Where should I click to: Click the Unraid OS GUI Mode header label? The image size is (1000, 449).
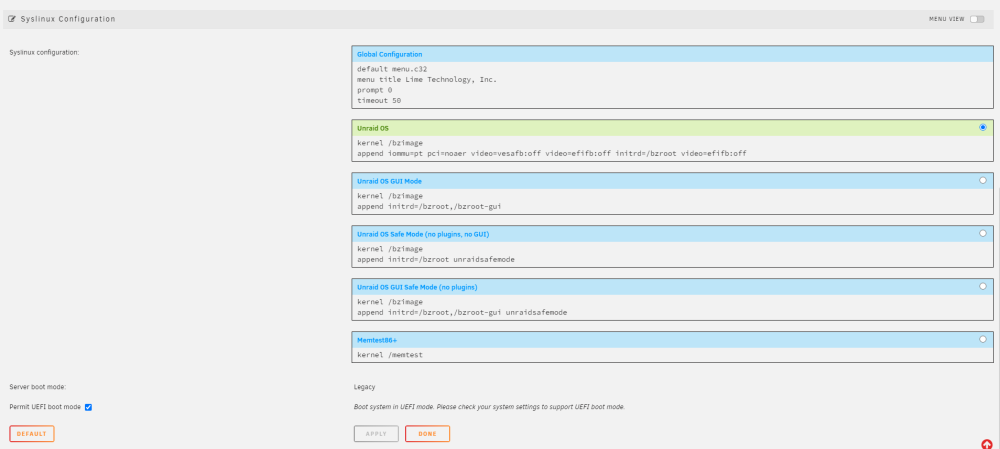tap(389, 181)
